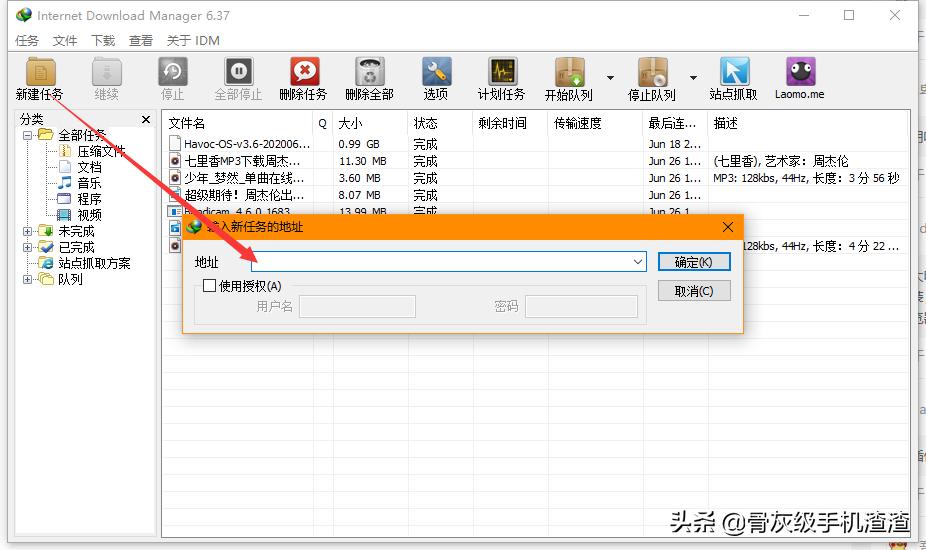
Task: Click the Q column header
Action: pos(322,123)
